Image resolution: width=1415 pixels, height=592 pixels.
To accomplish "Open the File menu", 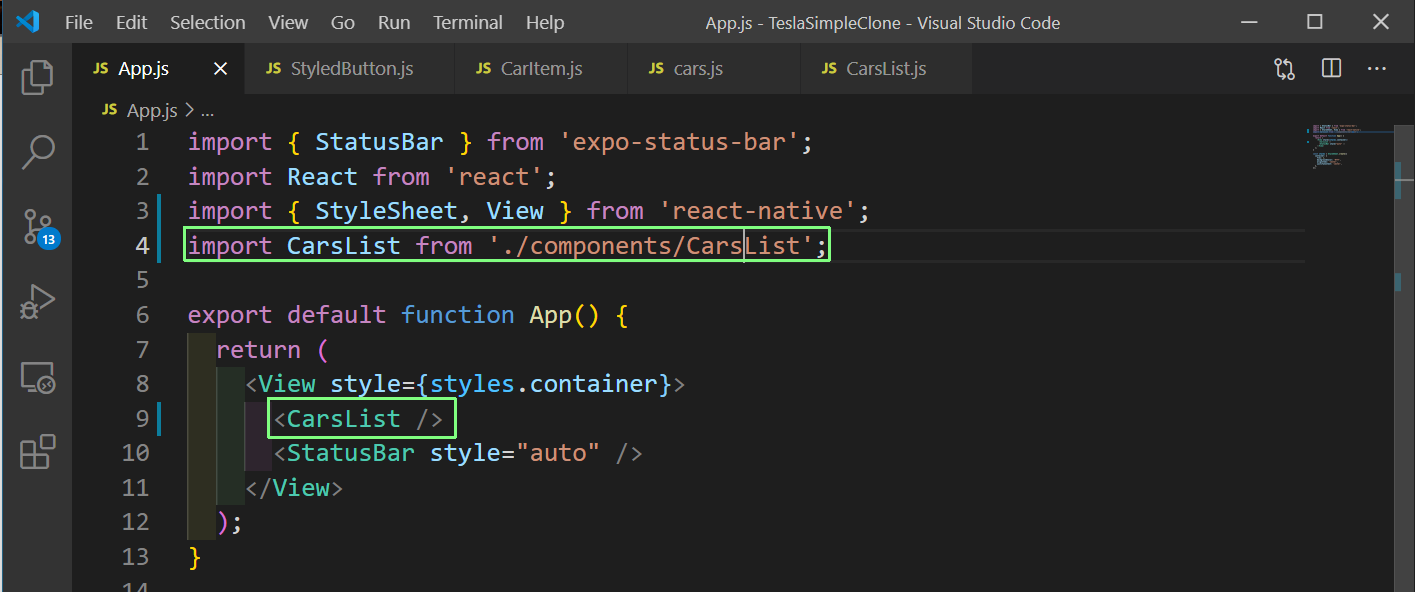I will tap(79, 22).
